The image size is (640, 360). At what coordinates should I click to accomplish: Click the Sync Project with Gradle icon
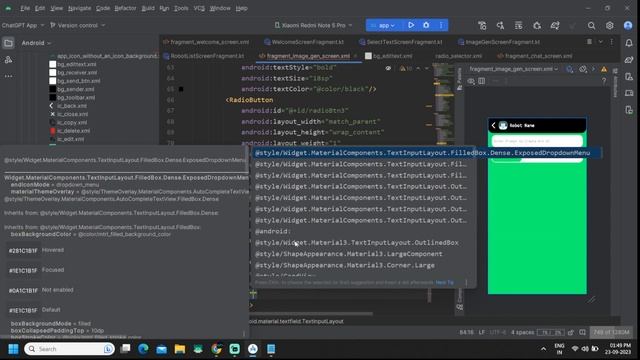click(555, 26)
